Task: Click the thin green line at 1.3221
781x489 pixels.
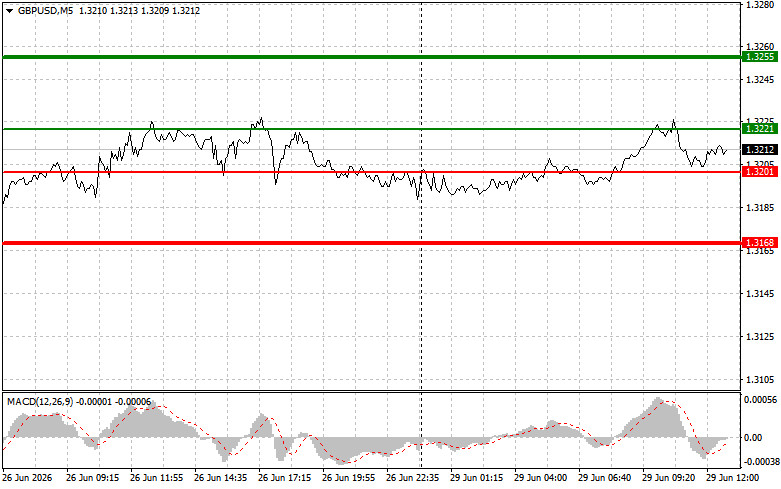Action: tap(372, 129)
